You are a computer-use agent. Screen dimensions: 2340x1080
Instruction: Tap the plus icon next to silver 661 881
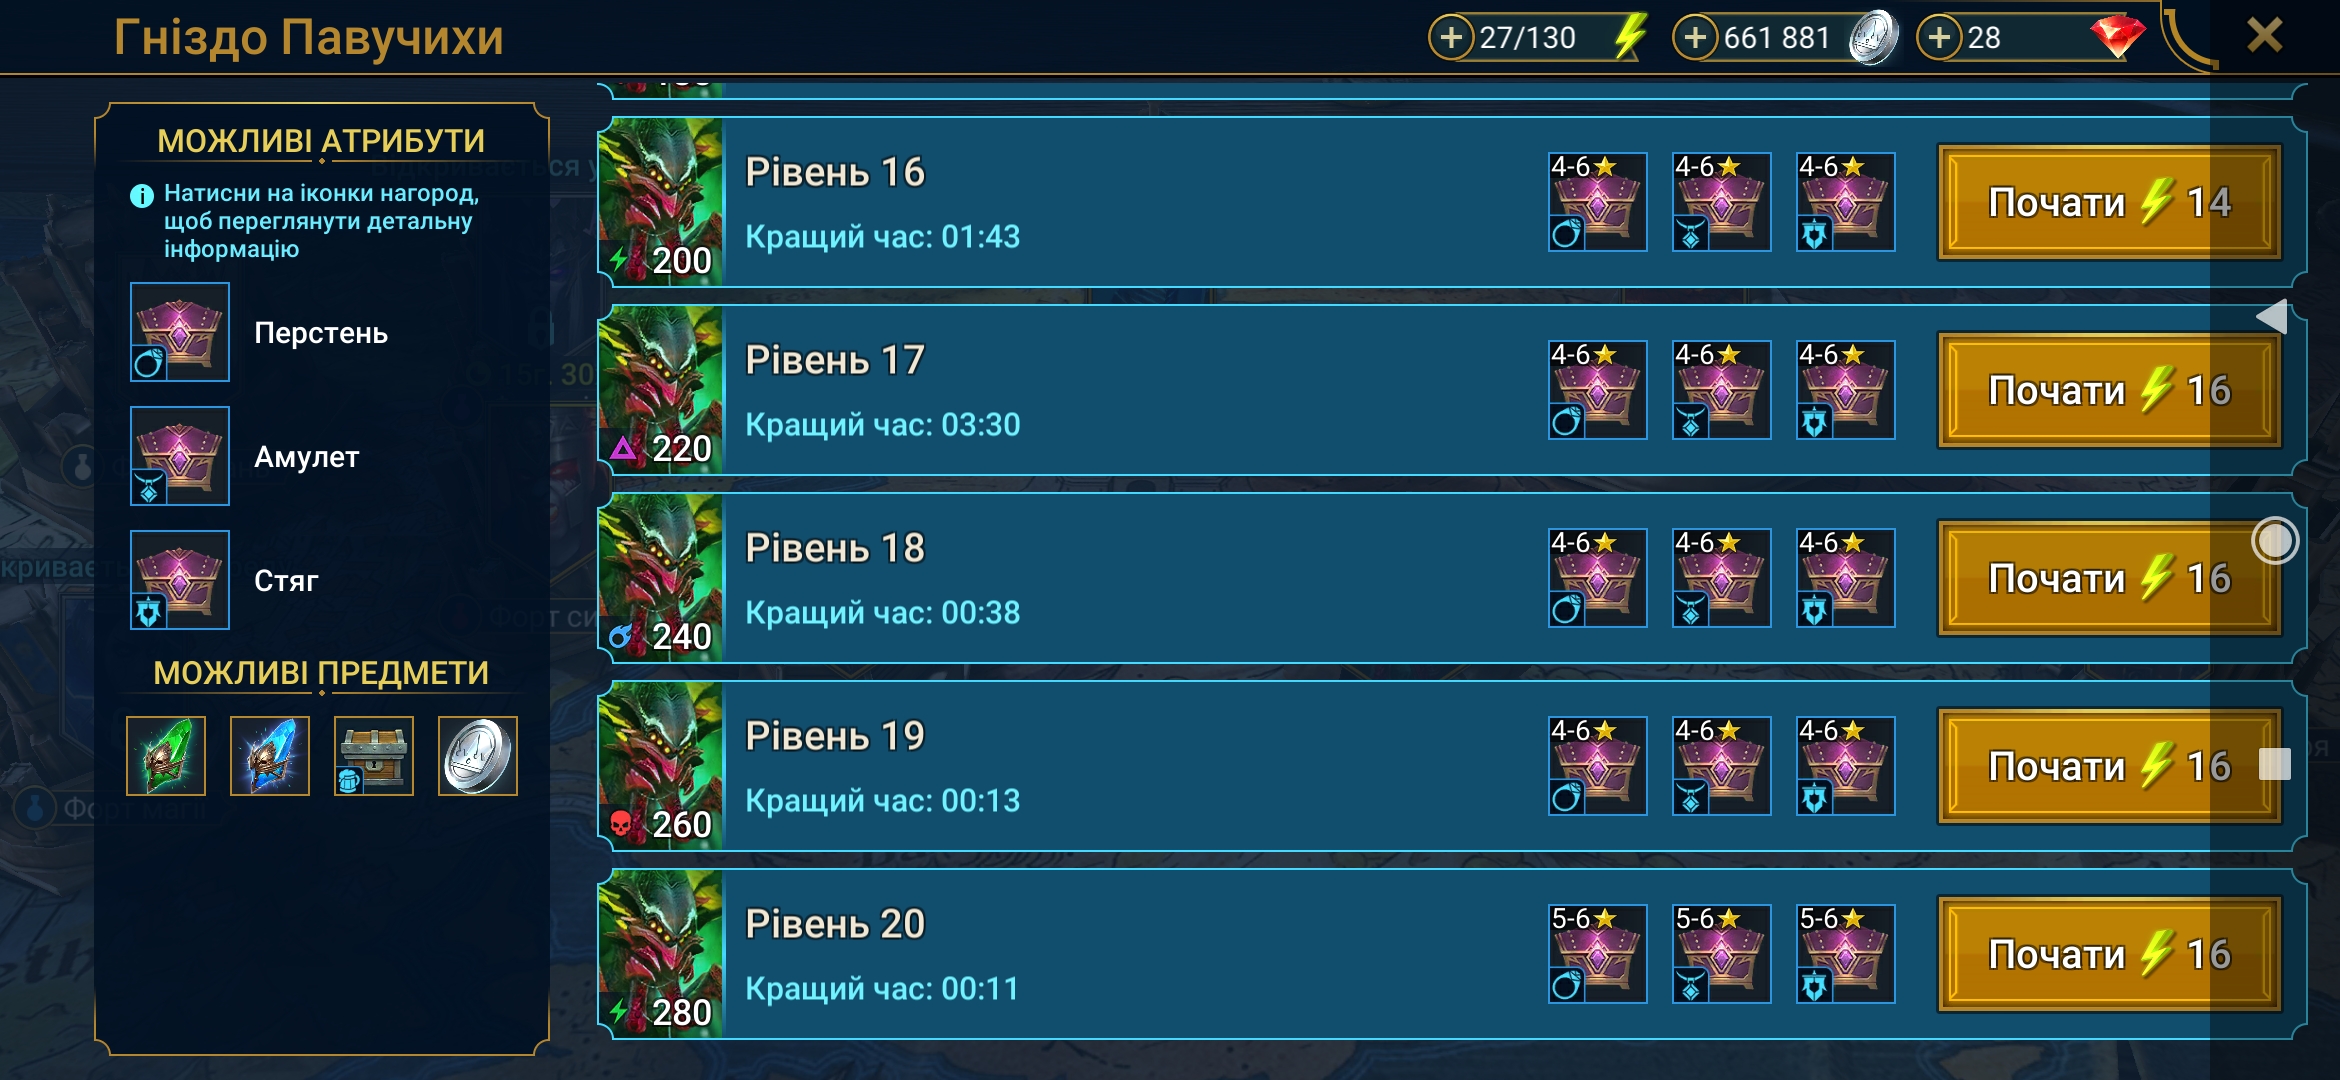click(x=1695, y=38)
